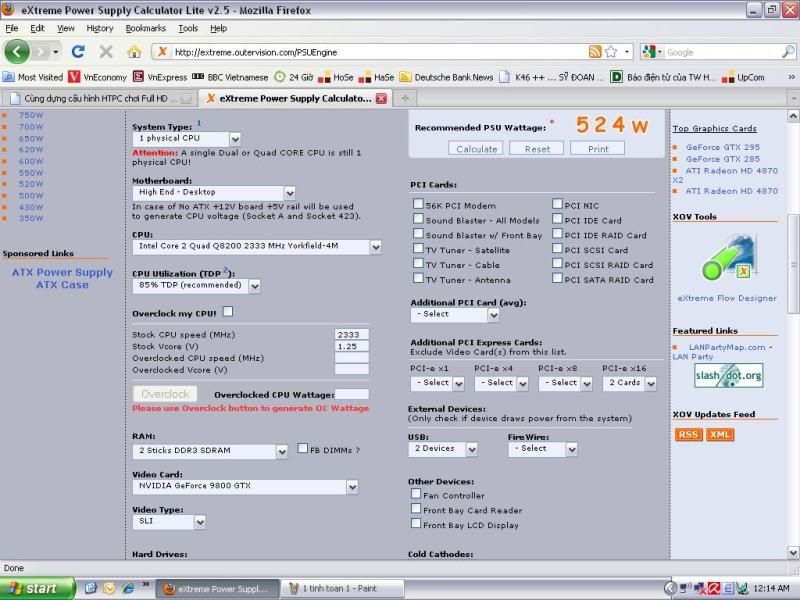Open the Bookmarks menu
Viewport: 800px width, 600px height.
(145, 29)
